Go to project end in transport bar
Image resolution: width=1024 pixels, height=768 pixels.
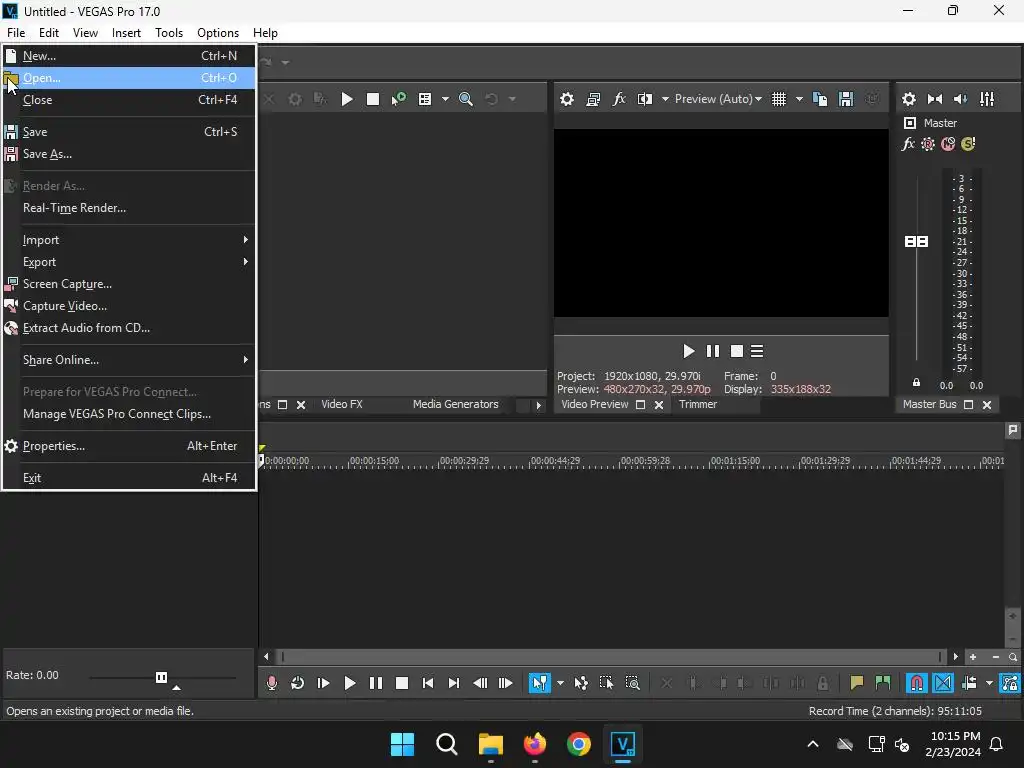[x=454, y=683]
